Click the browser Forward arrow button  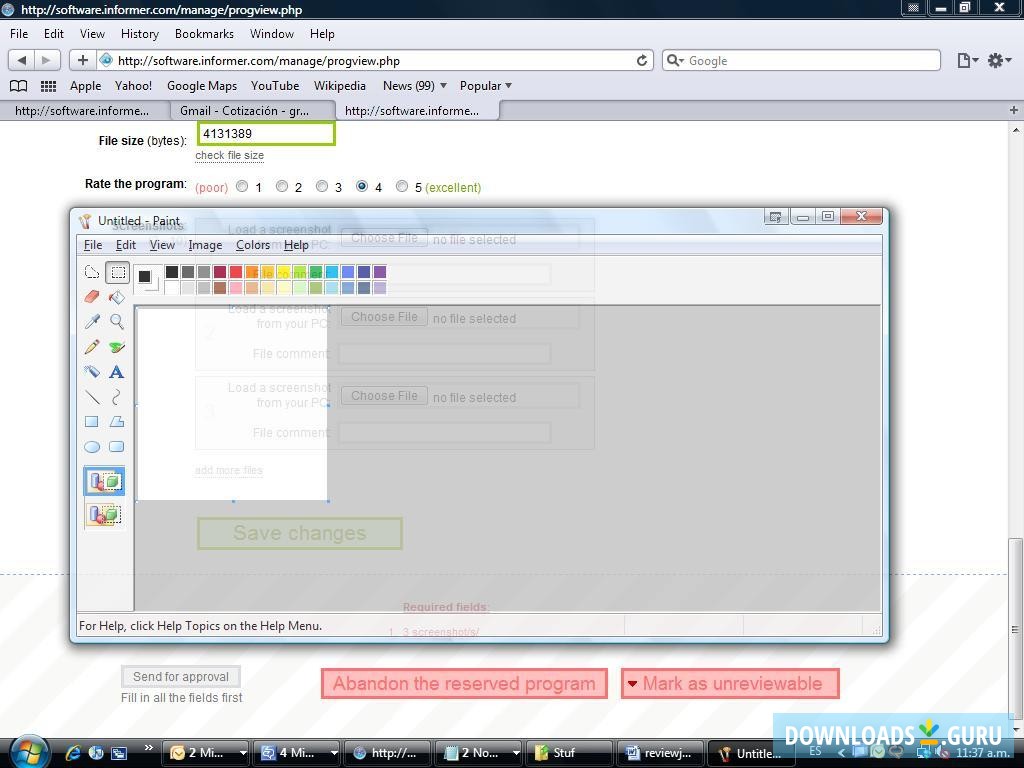coord(46,60)
